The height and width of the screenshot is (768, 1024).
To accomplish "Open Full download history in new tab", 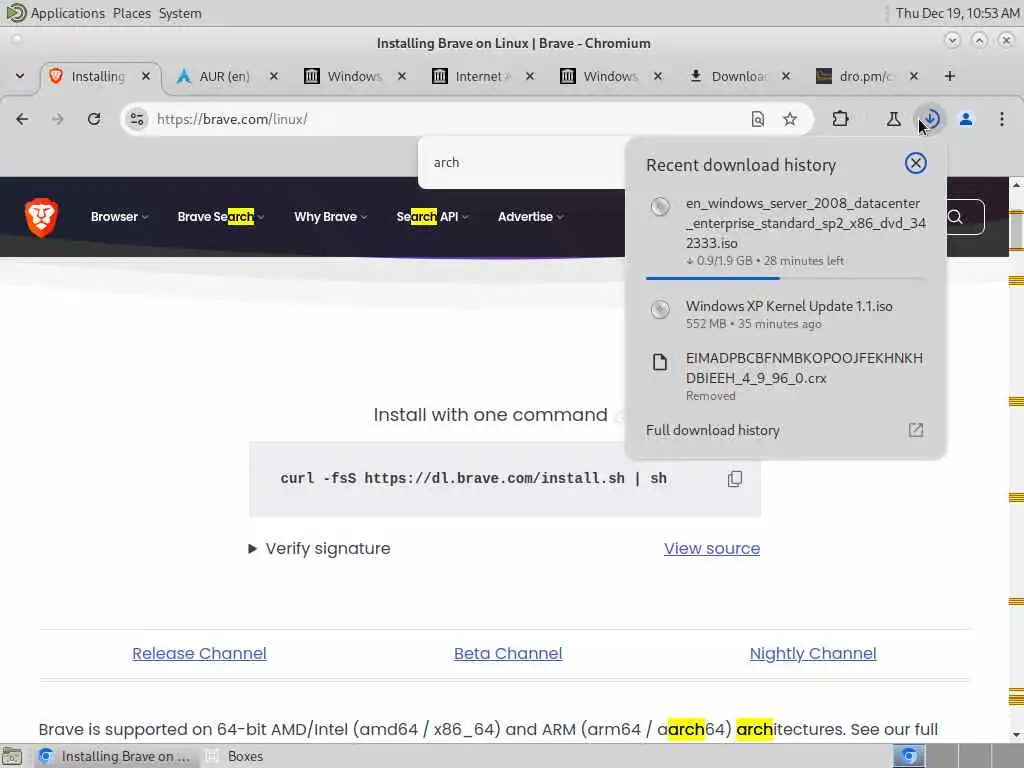I will click(916, 430).
